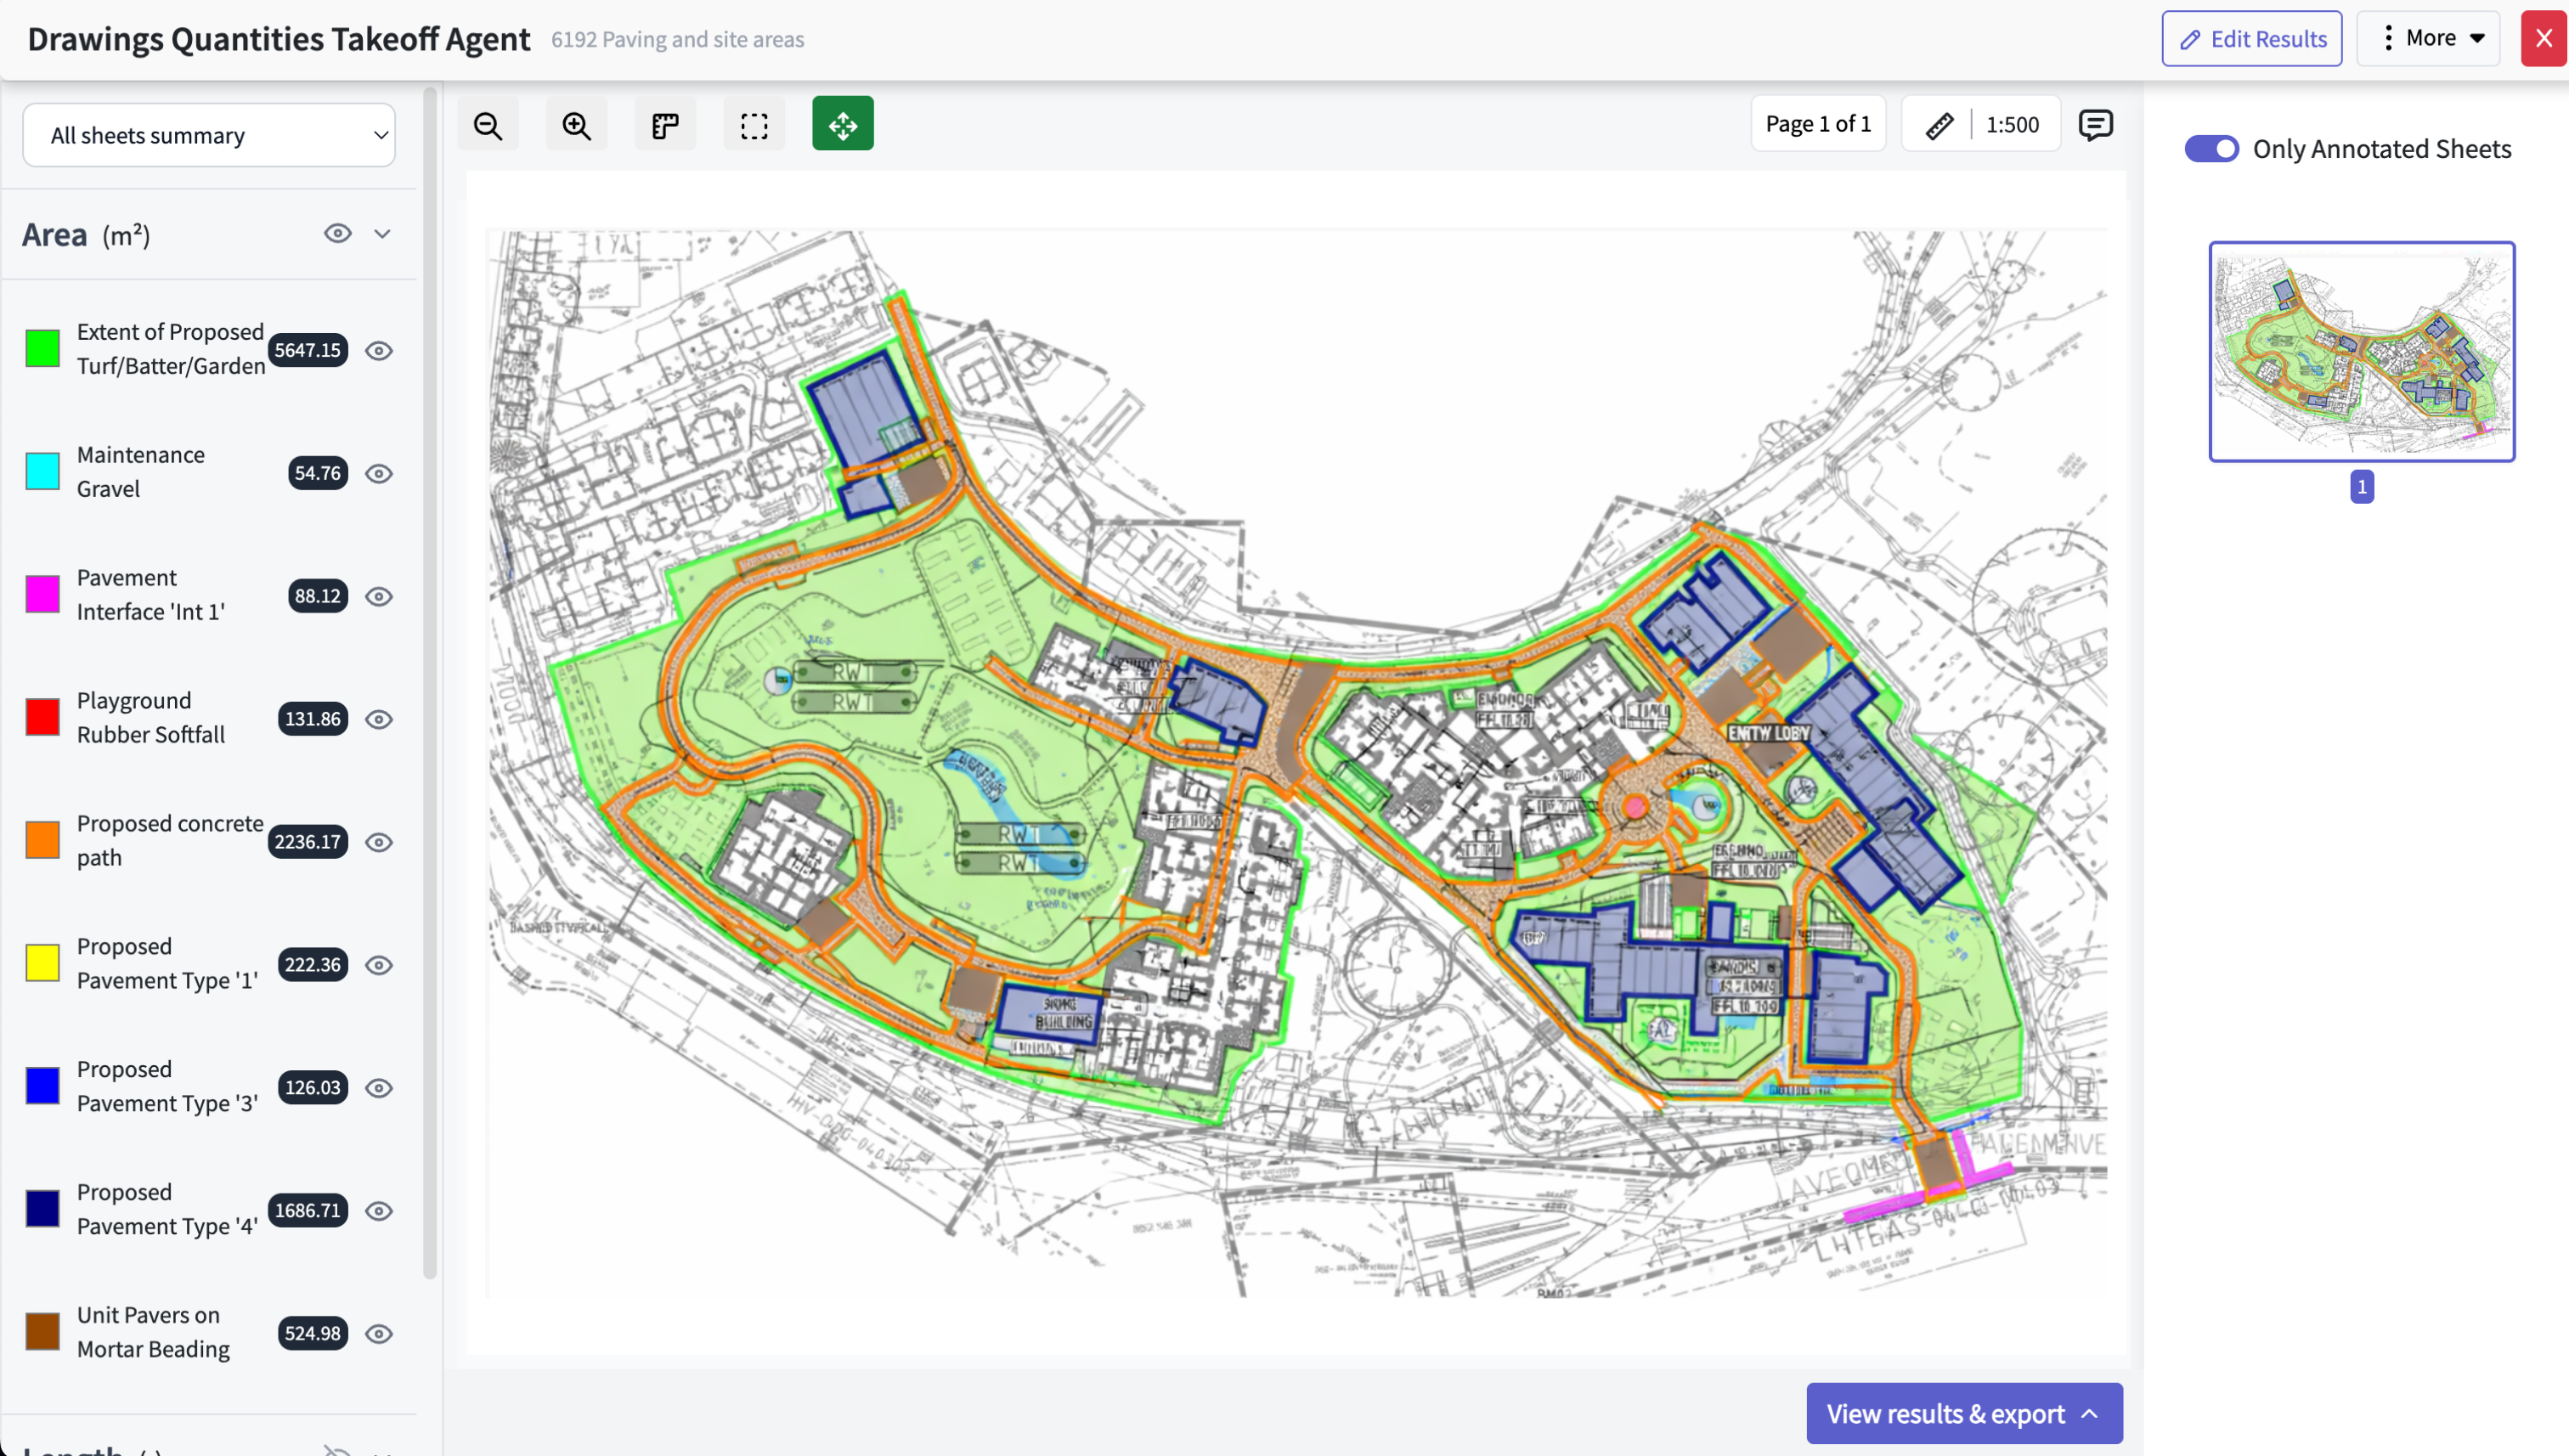The height and width of the screenshot is (1456, 2569).
Task: Click View results & export button
Action: 1963,1413
